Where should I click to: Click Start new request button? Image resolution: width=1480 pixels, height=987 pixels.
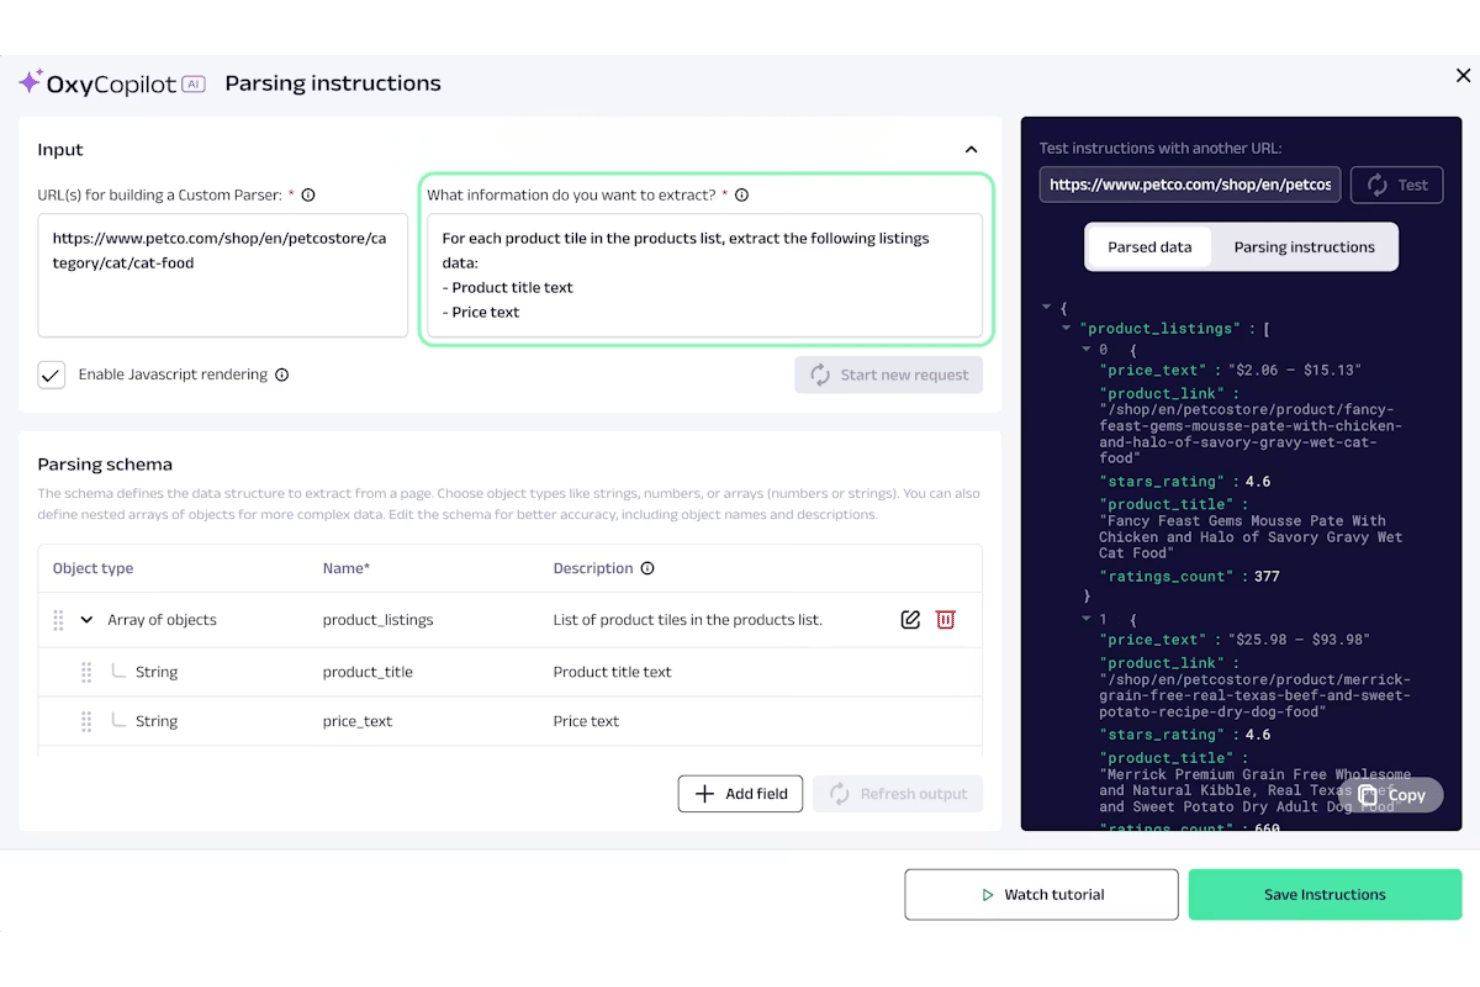[889, 375]
